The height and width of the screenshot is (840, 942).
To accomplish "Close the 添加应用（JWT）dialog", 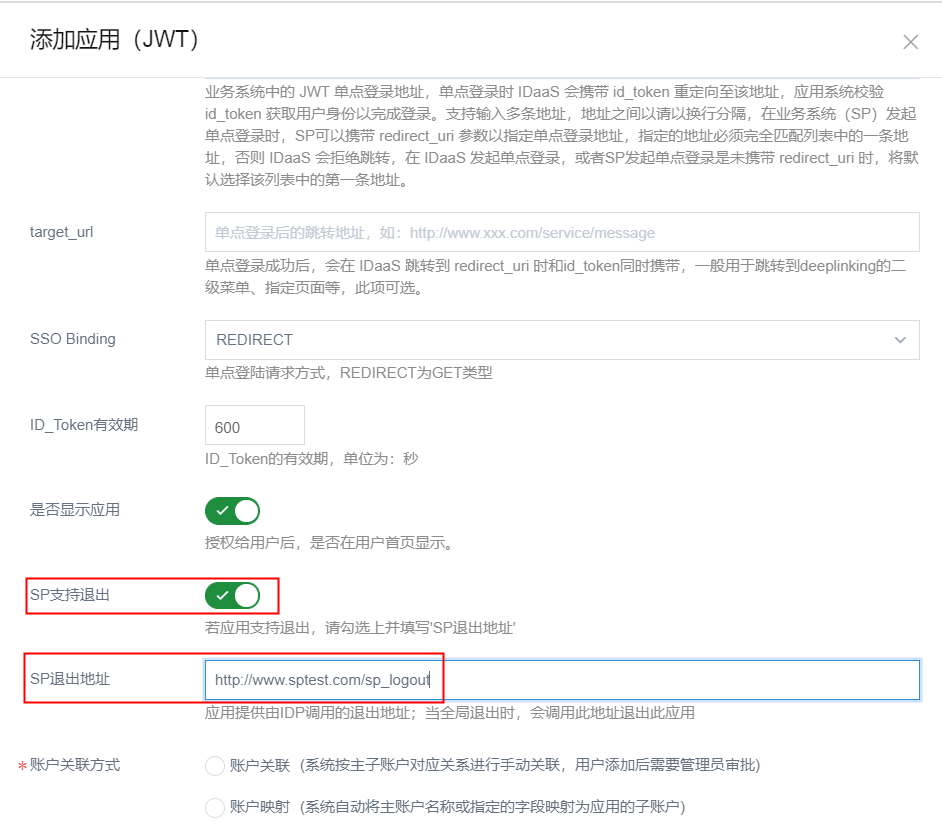I will (910, 42).
